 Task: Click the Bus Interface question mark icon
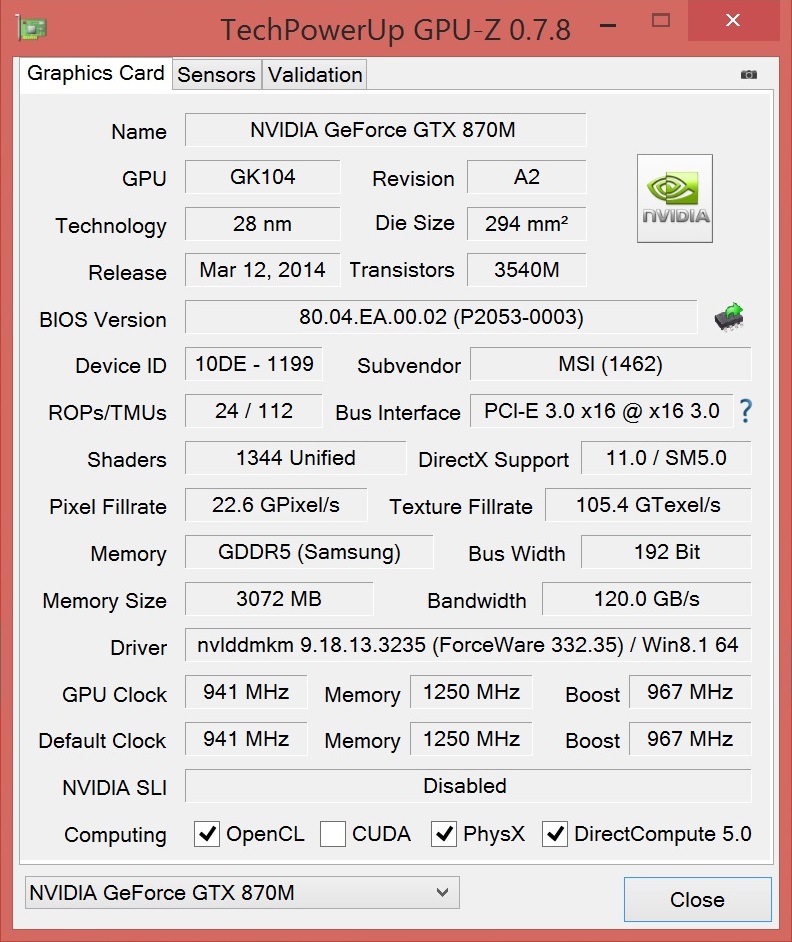[x=745, y=411]
